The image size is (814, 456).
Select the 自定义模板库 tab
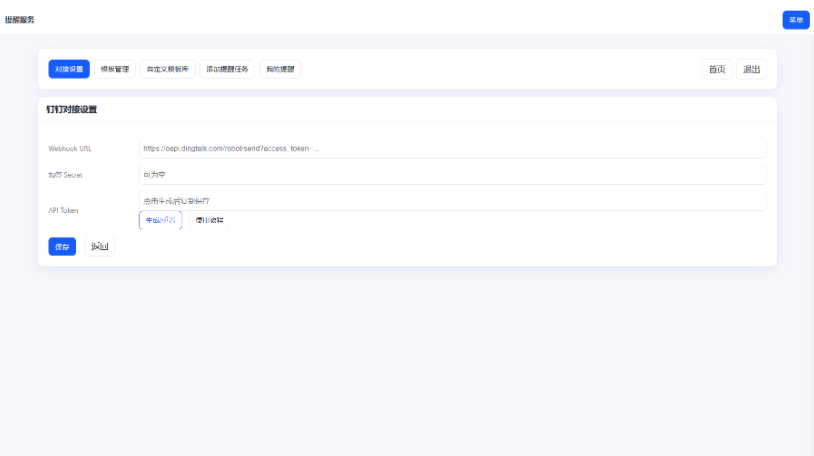[x=166, y=69]
